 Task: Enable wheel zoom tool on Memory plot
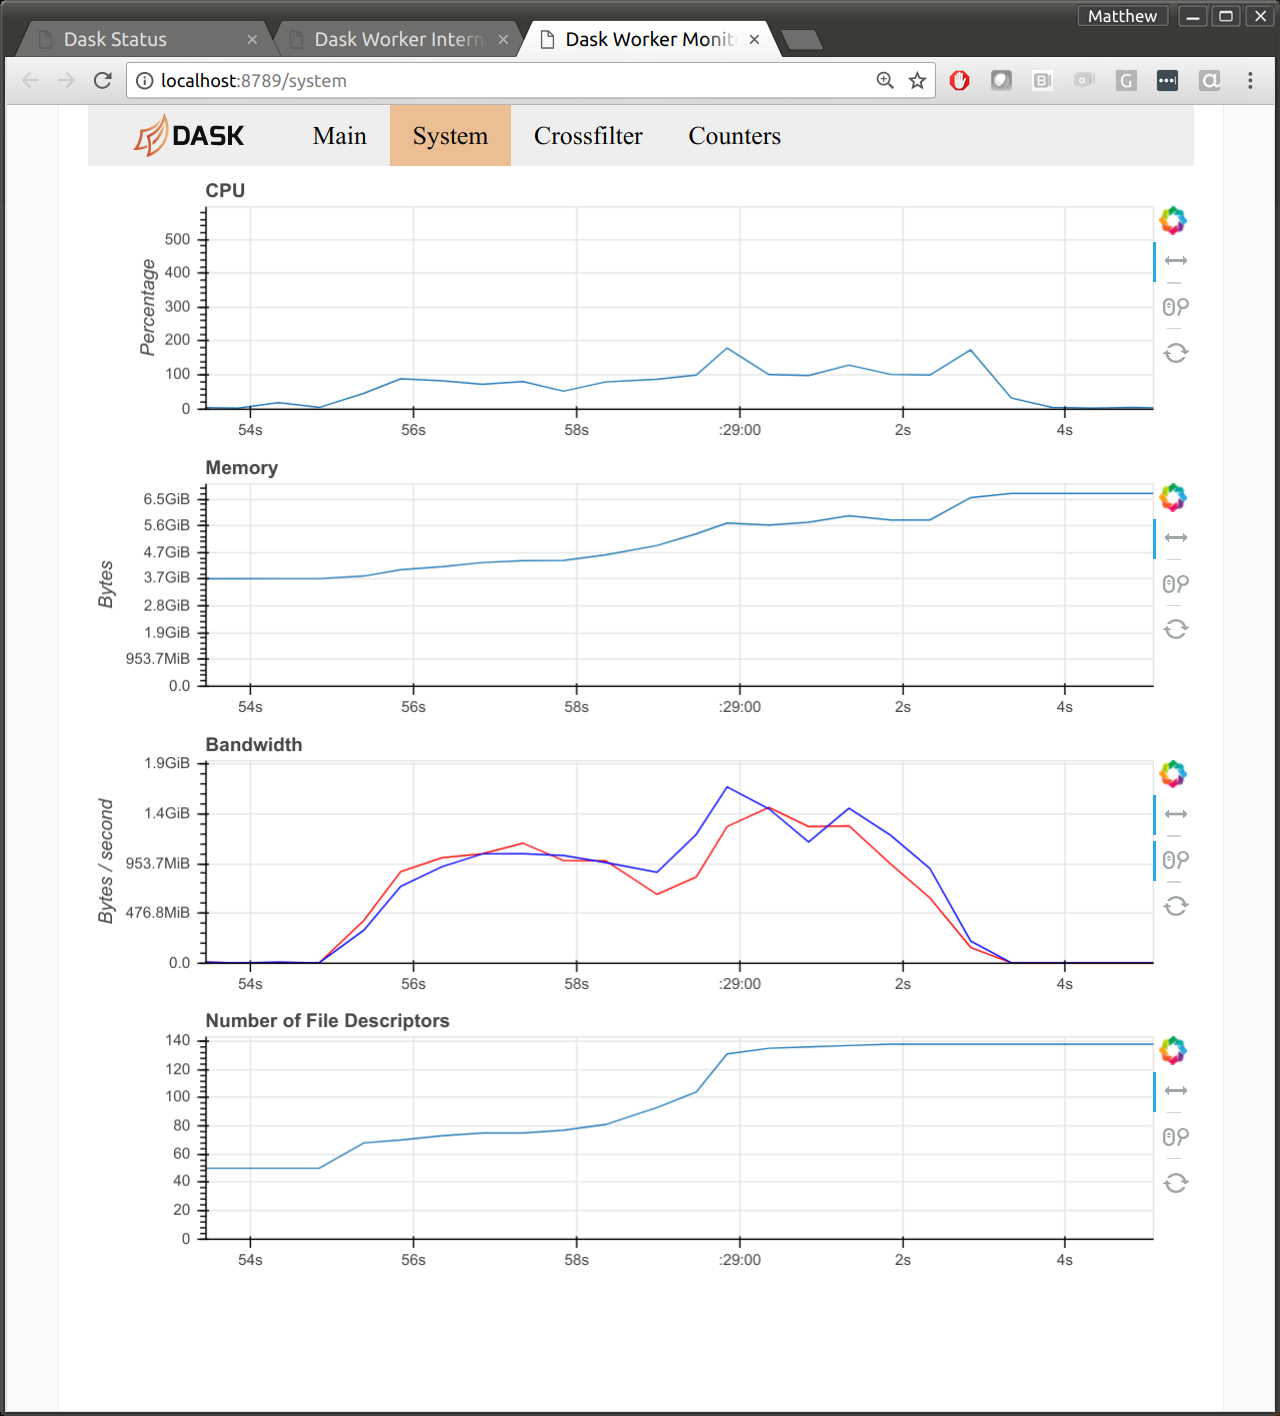(1176, 584)
